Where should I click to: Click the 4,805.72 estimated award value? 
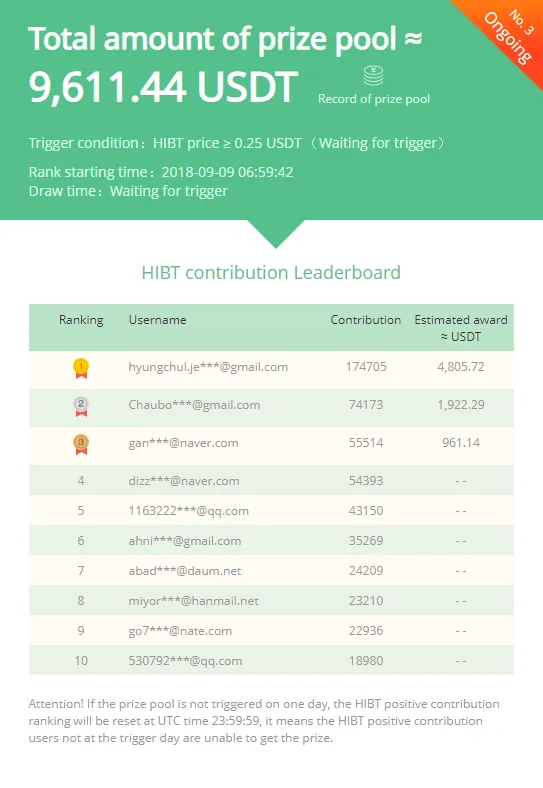pyautogui.click(x=461, y=367)
